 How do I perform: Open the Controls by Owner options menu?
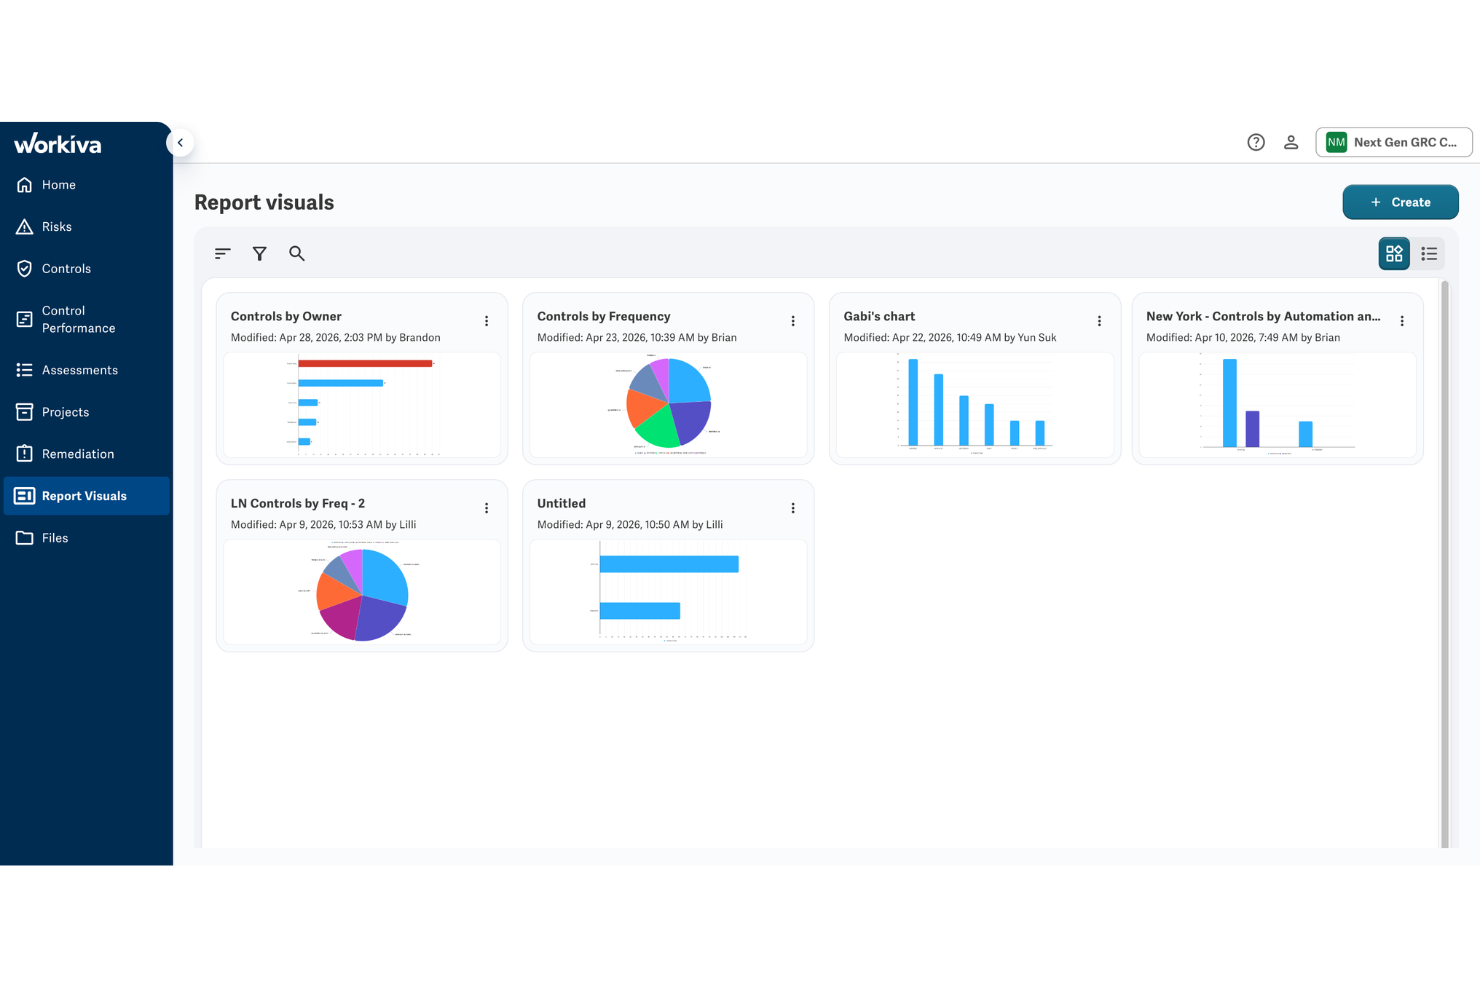tap(487, 321)
